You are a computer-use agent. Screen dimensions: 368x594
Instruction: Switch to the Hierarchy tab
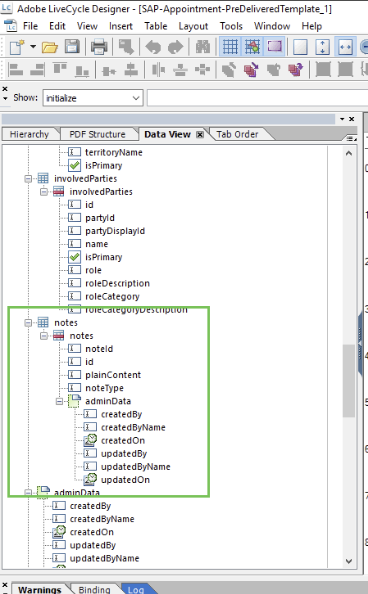[x=29, y=134]
